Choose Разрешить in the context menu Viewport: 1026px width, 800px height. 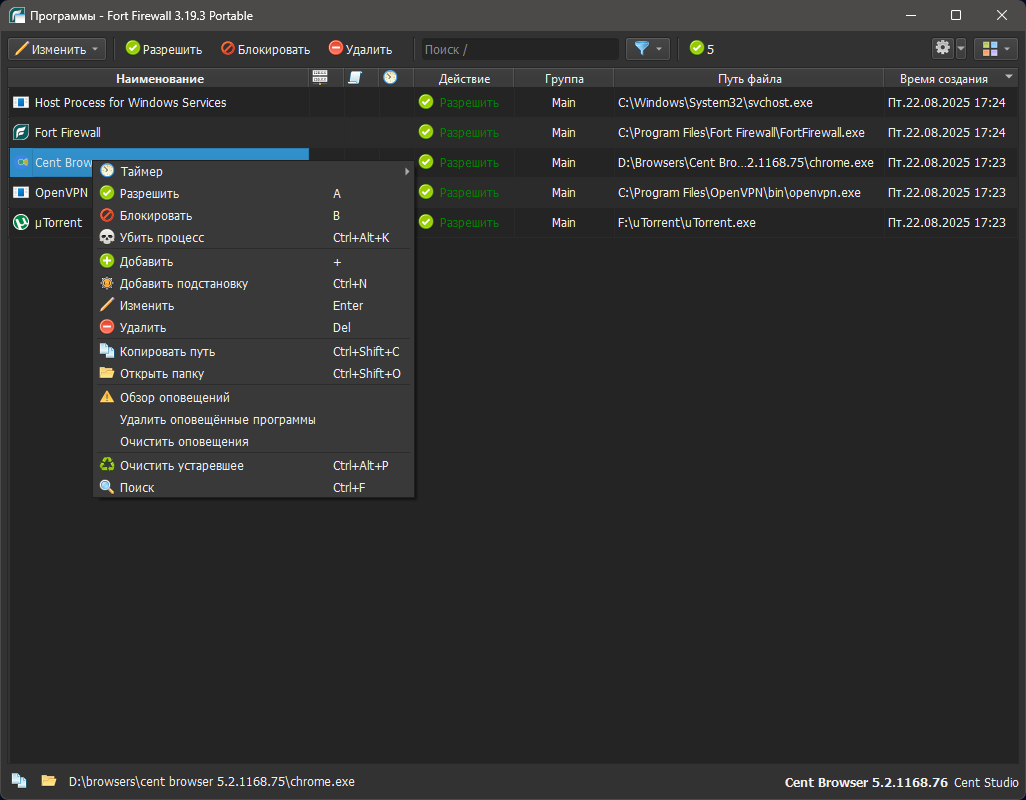[x=254, y=194]
